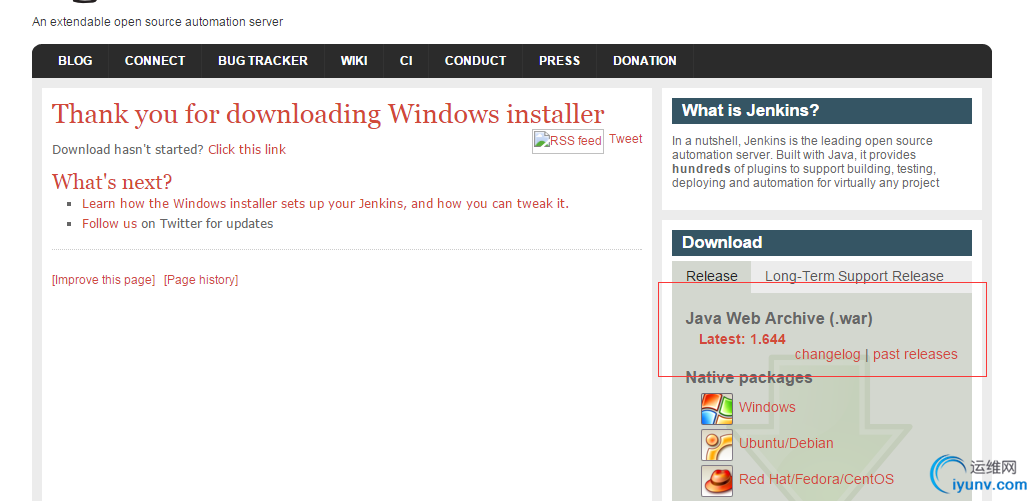Open the changelog link

pos(827,355)
